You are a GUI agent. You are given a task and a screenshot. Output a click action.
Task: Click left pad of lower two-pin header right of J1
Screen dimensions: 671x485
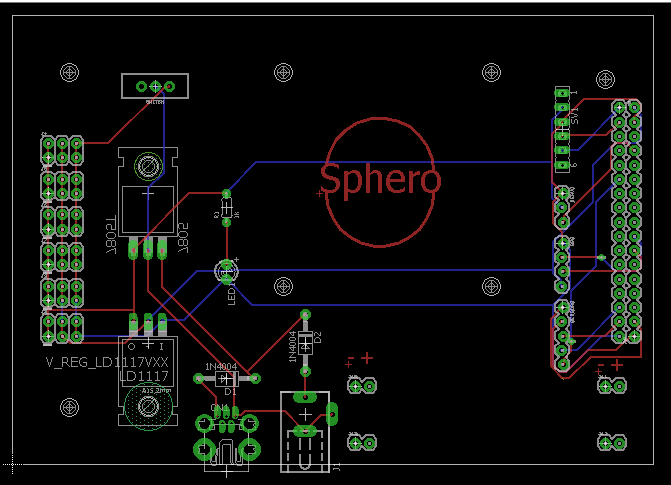355,443
